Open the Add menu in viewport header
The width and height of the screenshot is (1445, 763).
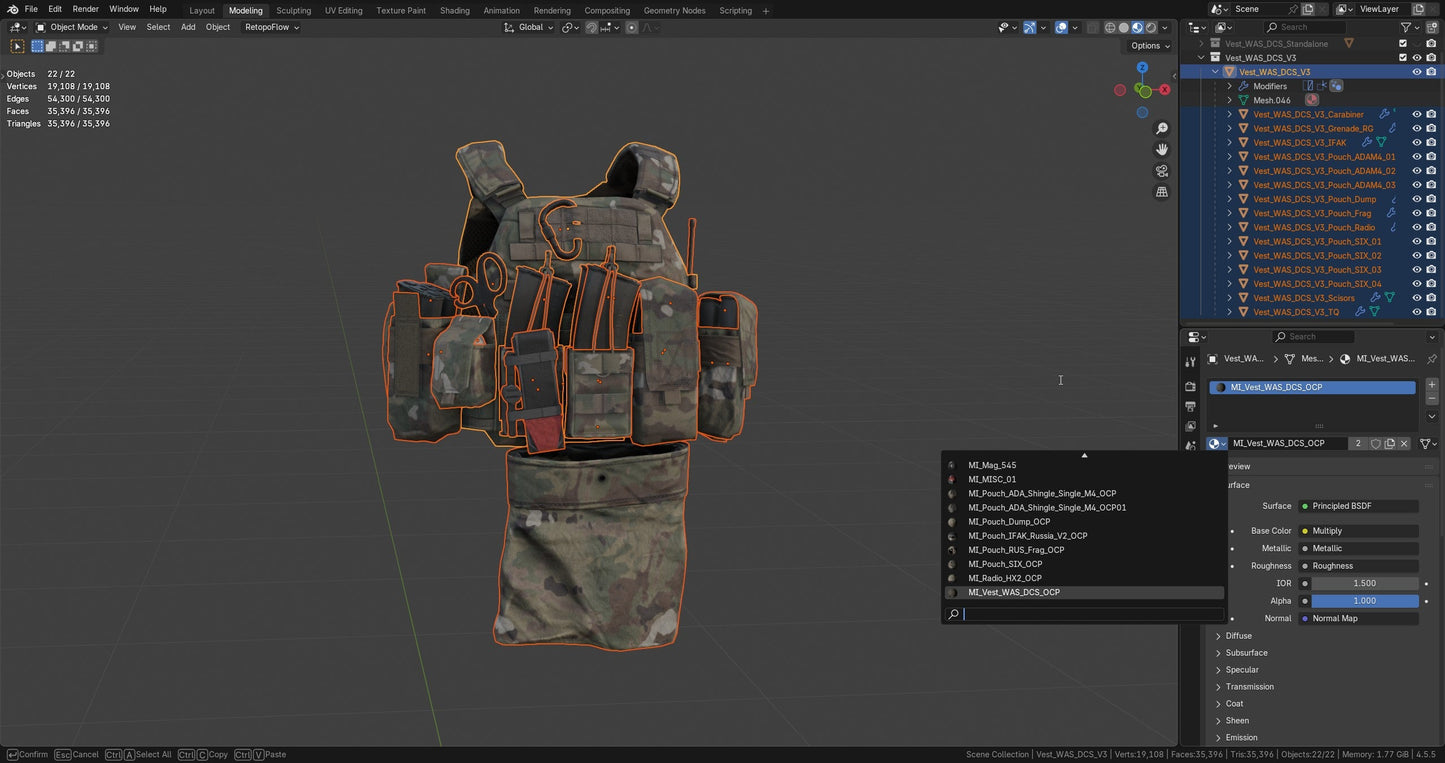point(188,27)
